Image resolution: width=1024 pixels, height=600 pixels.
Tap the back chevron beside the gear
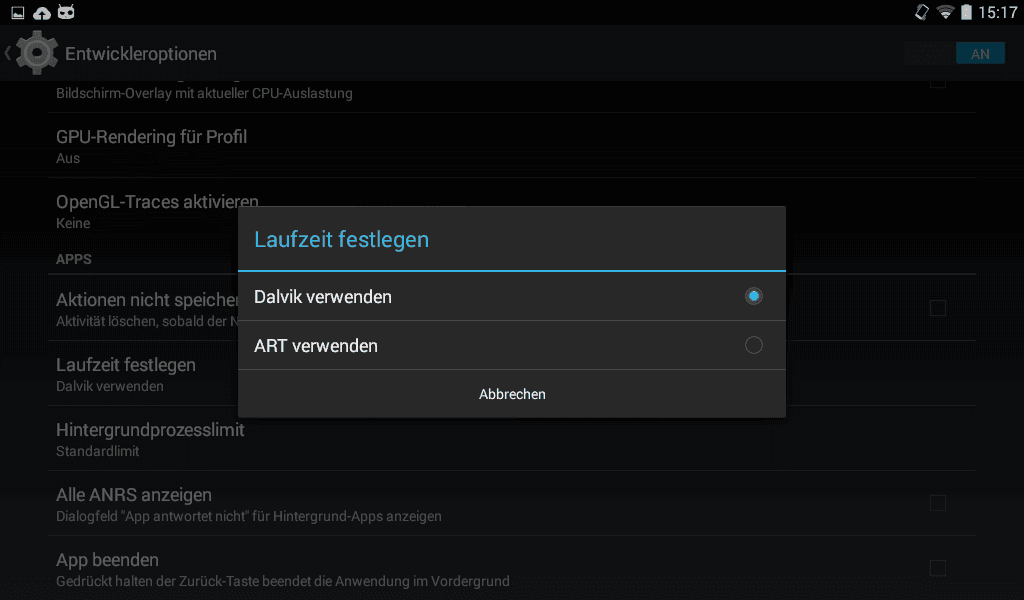coord(8,54)
